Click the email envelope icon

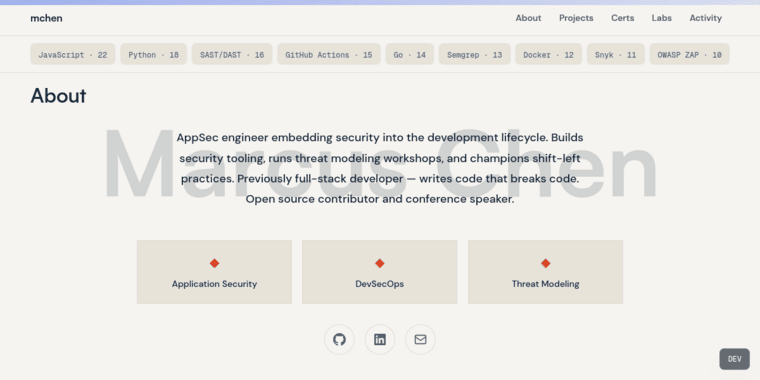(420, 339)
